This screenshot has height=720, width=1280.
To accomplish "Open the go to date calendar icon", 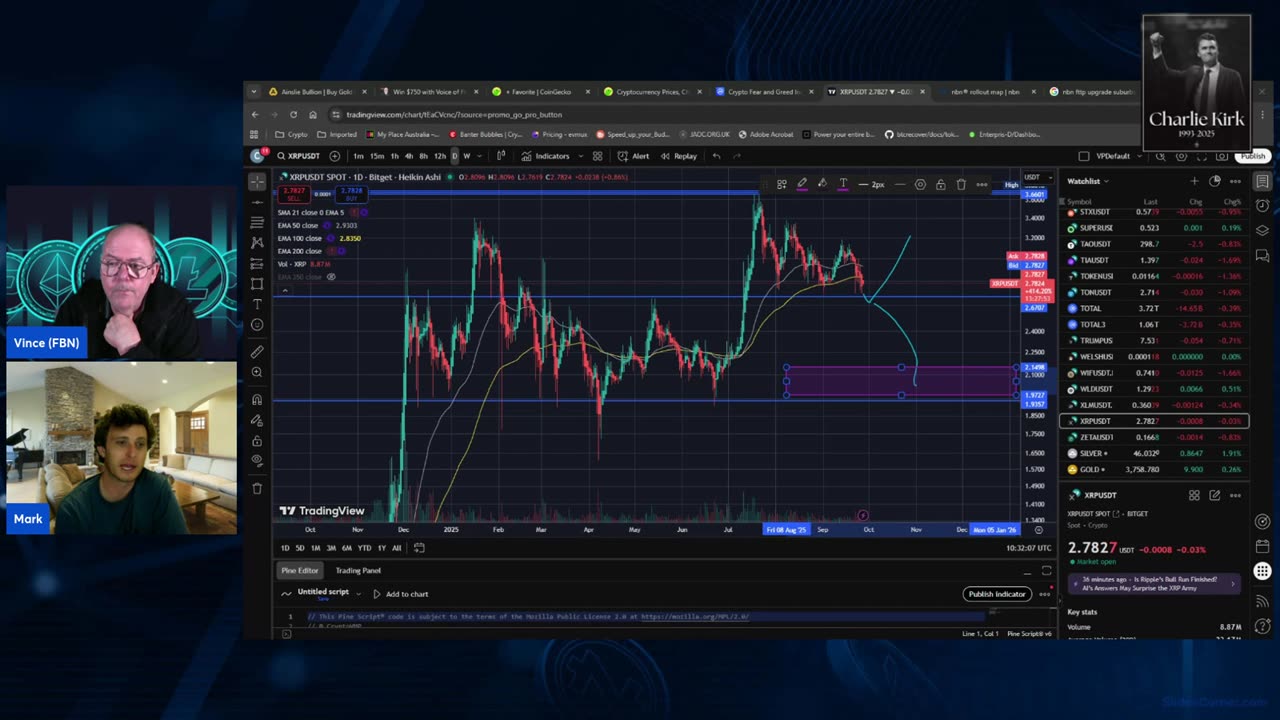I will click(419, 548).
